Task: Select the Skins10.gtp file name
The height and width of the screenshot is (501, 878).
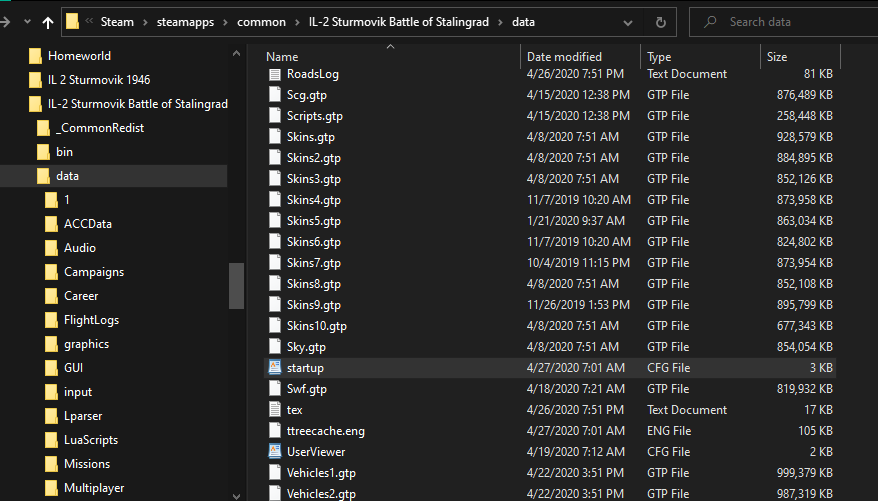Action: point(317,326)
